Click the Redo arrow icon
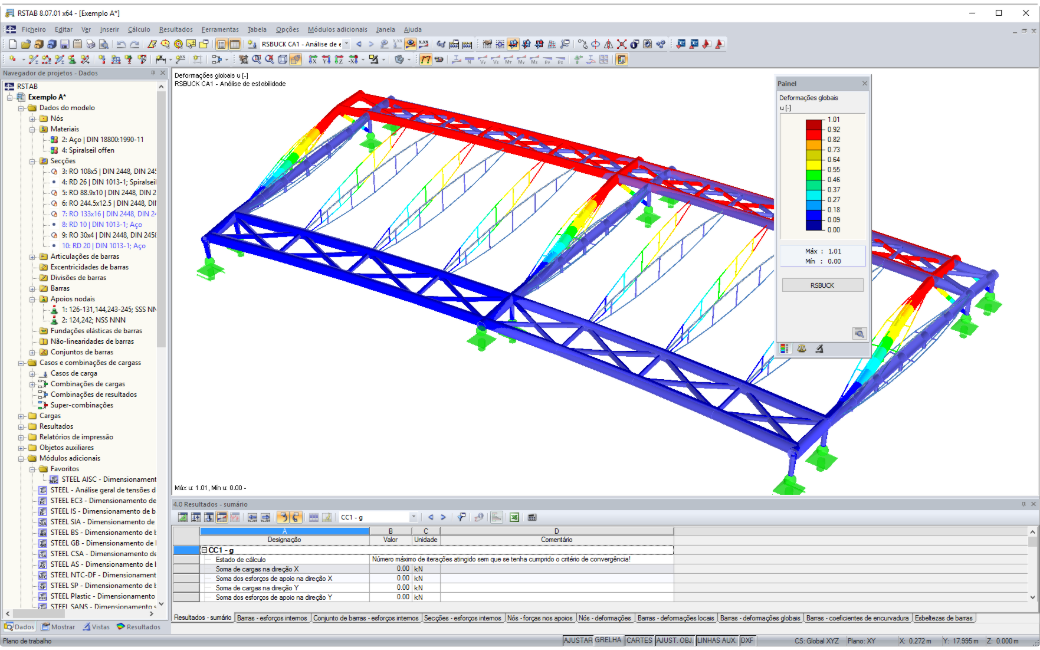1040x650 pixels. 135,44
